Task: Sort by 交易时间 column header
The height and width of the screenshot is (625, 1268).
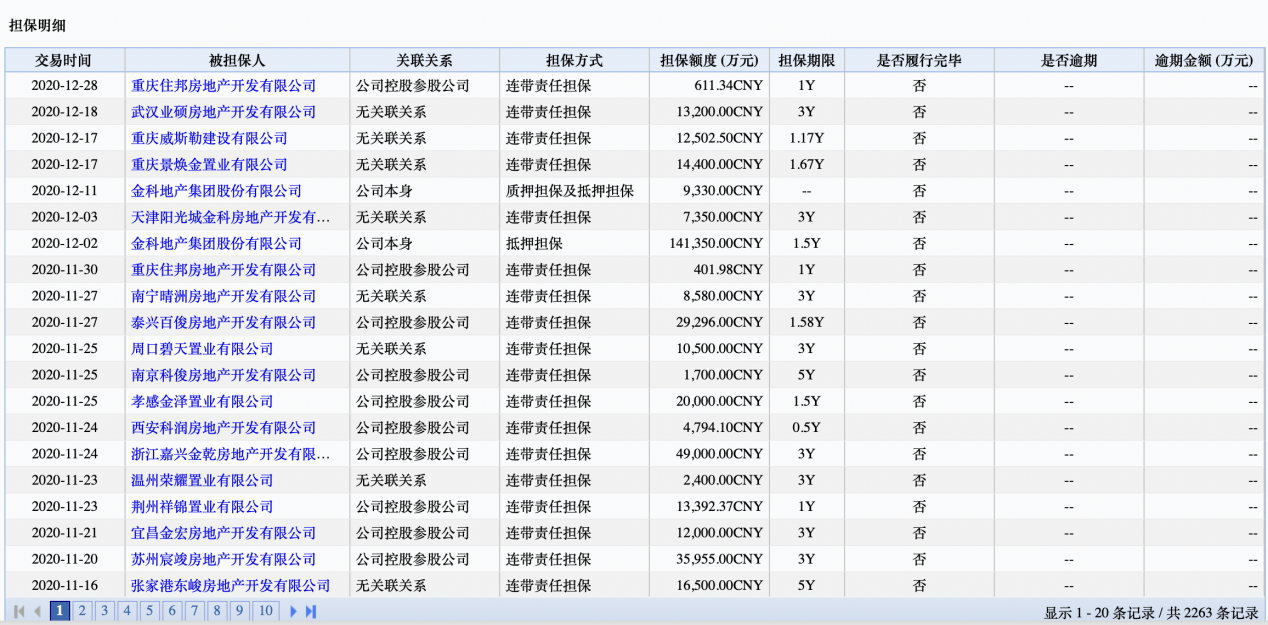Action: click(x=64, y=60)
